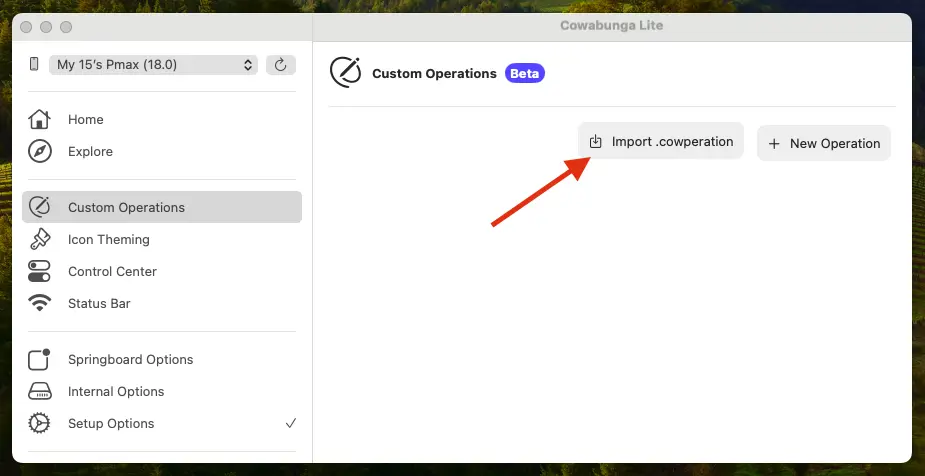Click the Internal Options drive icon
925x476 pixels.
40,392
